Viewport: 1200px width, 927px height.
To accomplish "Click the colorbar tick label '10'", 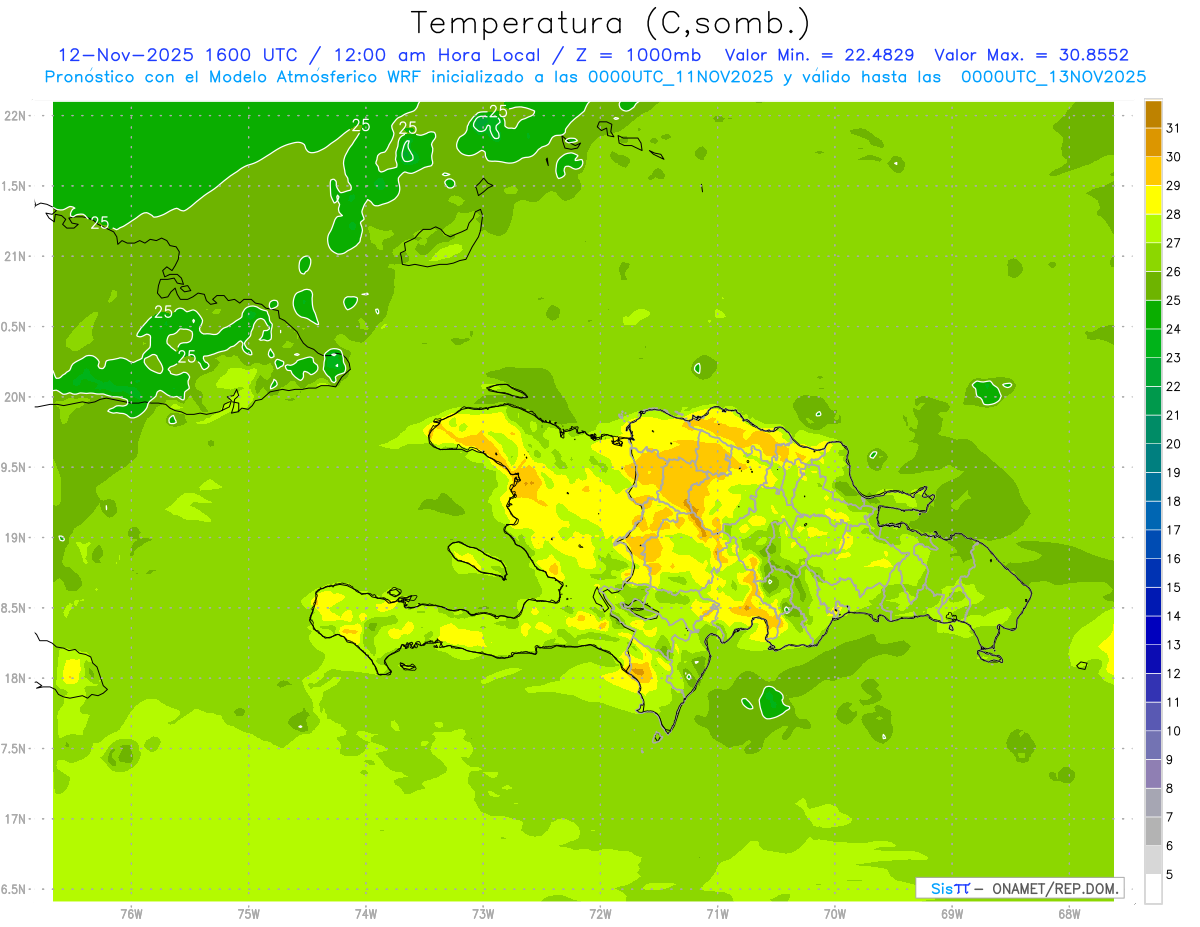I will (x=1173, y=731).
